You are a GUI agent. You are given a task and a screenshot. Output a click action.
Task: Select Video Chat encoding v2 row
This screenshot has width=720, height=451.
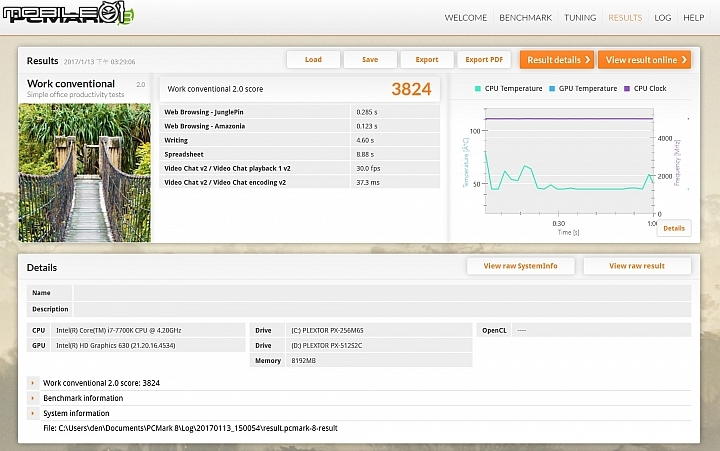click(x=299, y=182)
